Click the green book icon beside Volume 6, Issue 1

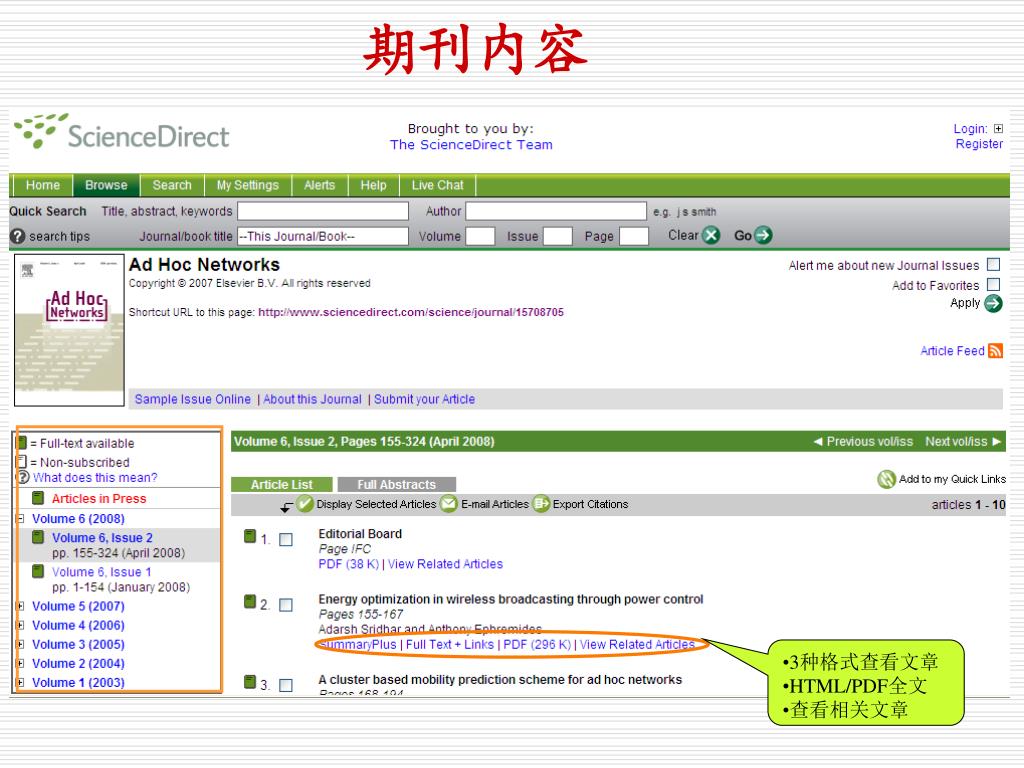(38, 571)
